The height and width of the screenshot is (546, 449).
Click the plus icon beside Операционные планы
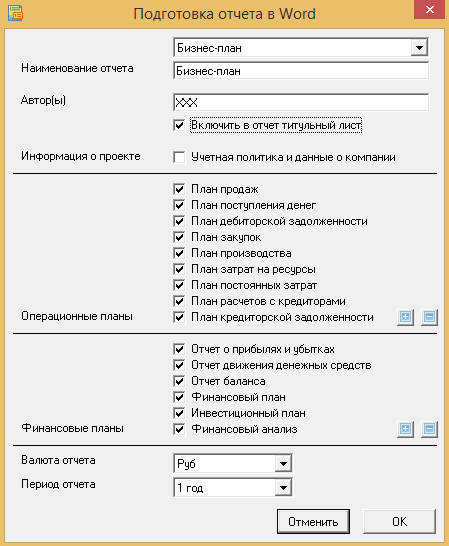[x=405, y=317]
